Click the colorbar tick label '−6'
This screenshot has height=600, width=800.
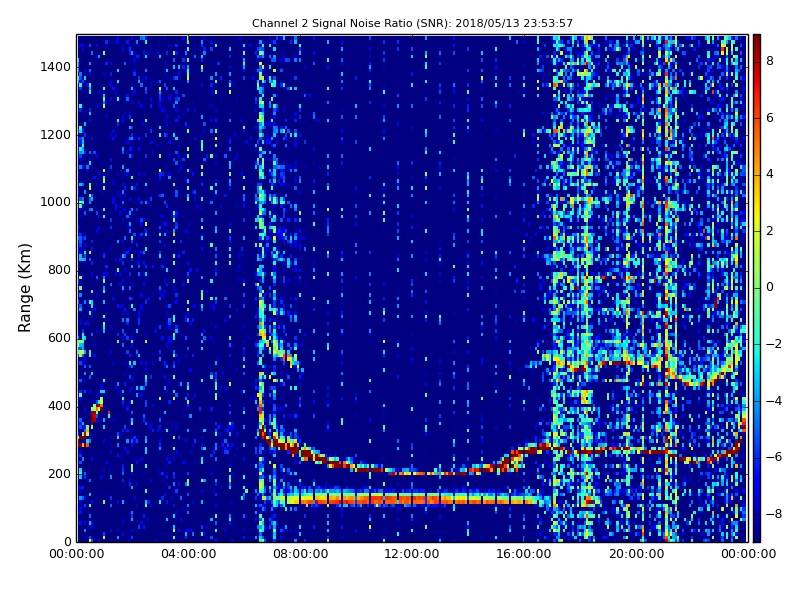(773, 457)
